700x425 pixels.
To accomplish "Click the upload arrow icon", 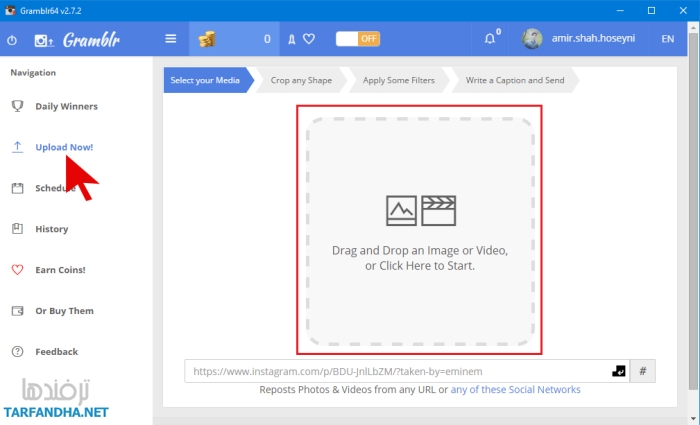I will [x=17, y=147].
